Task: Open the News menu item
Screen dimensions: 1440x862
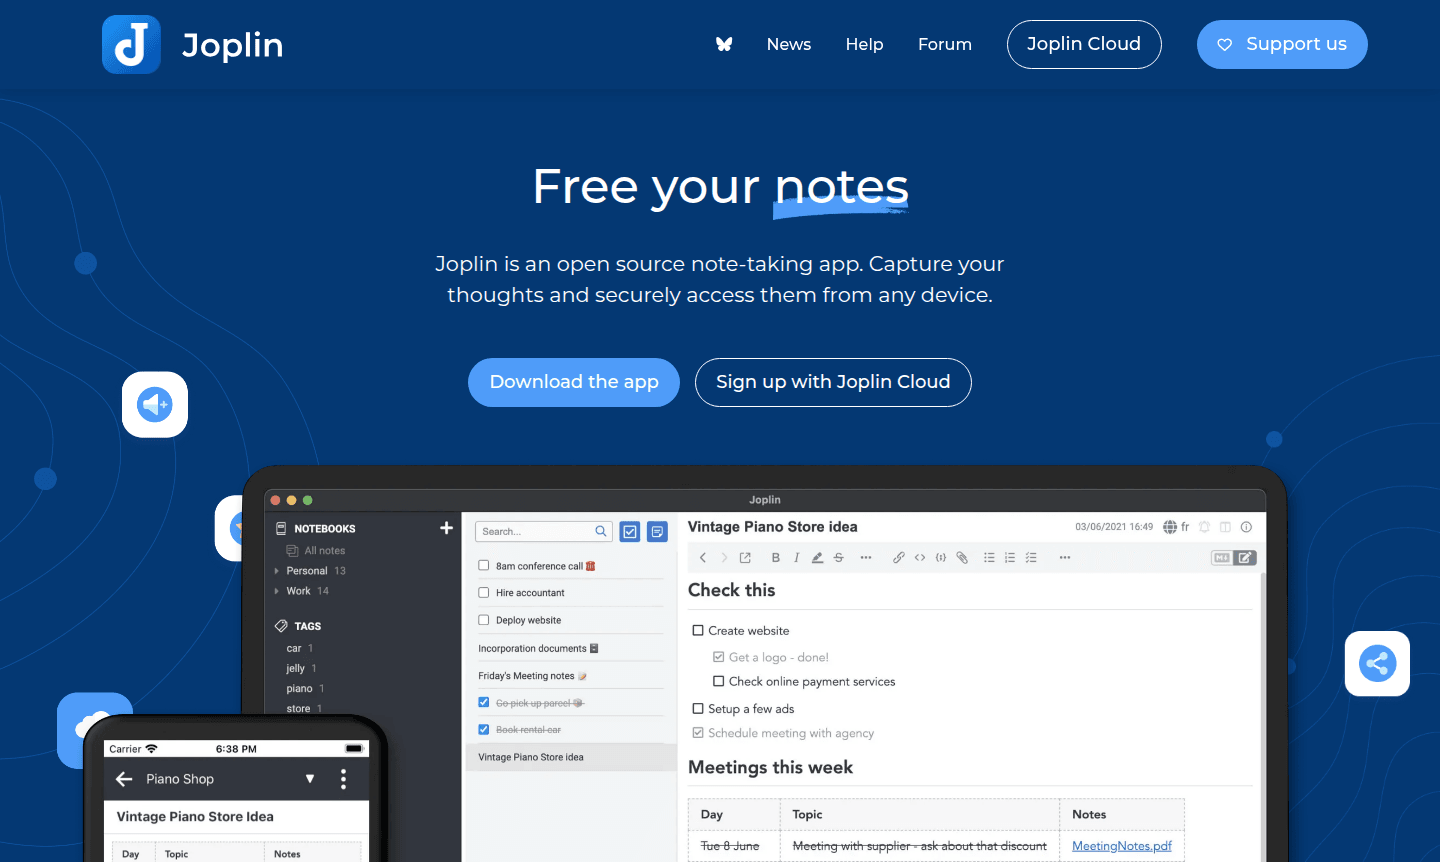Action: (x=788, y=44)
